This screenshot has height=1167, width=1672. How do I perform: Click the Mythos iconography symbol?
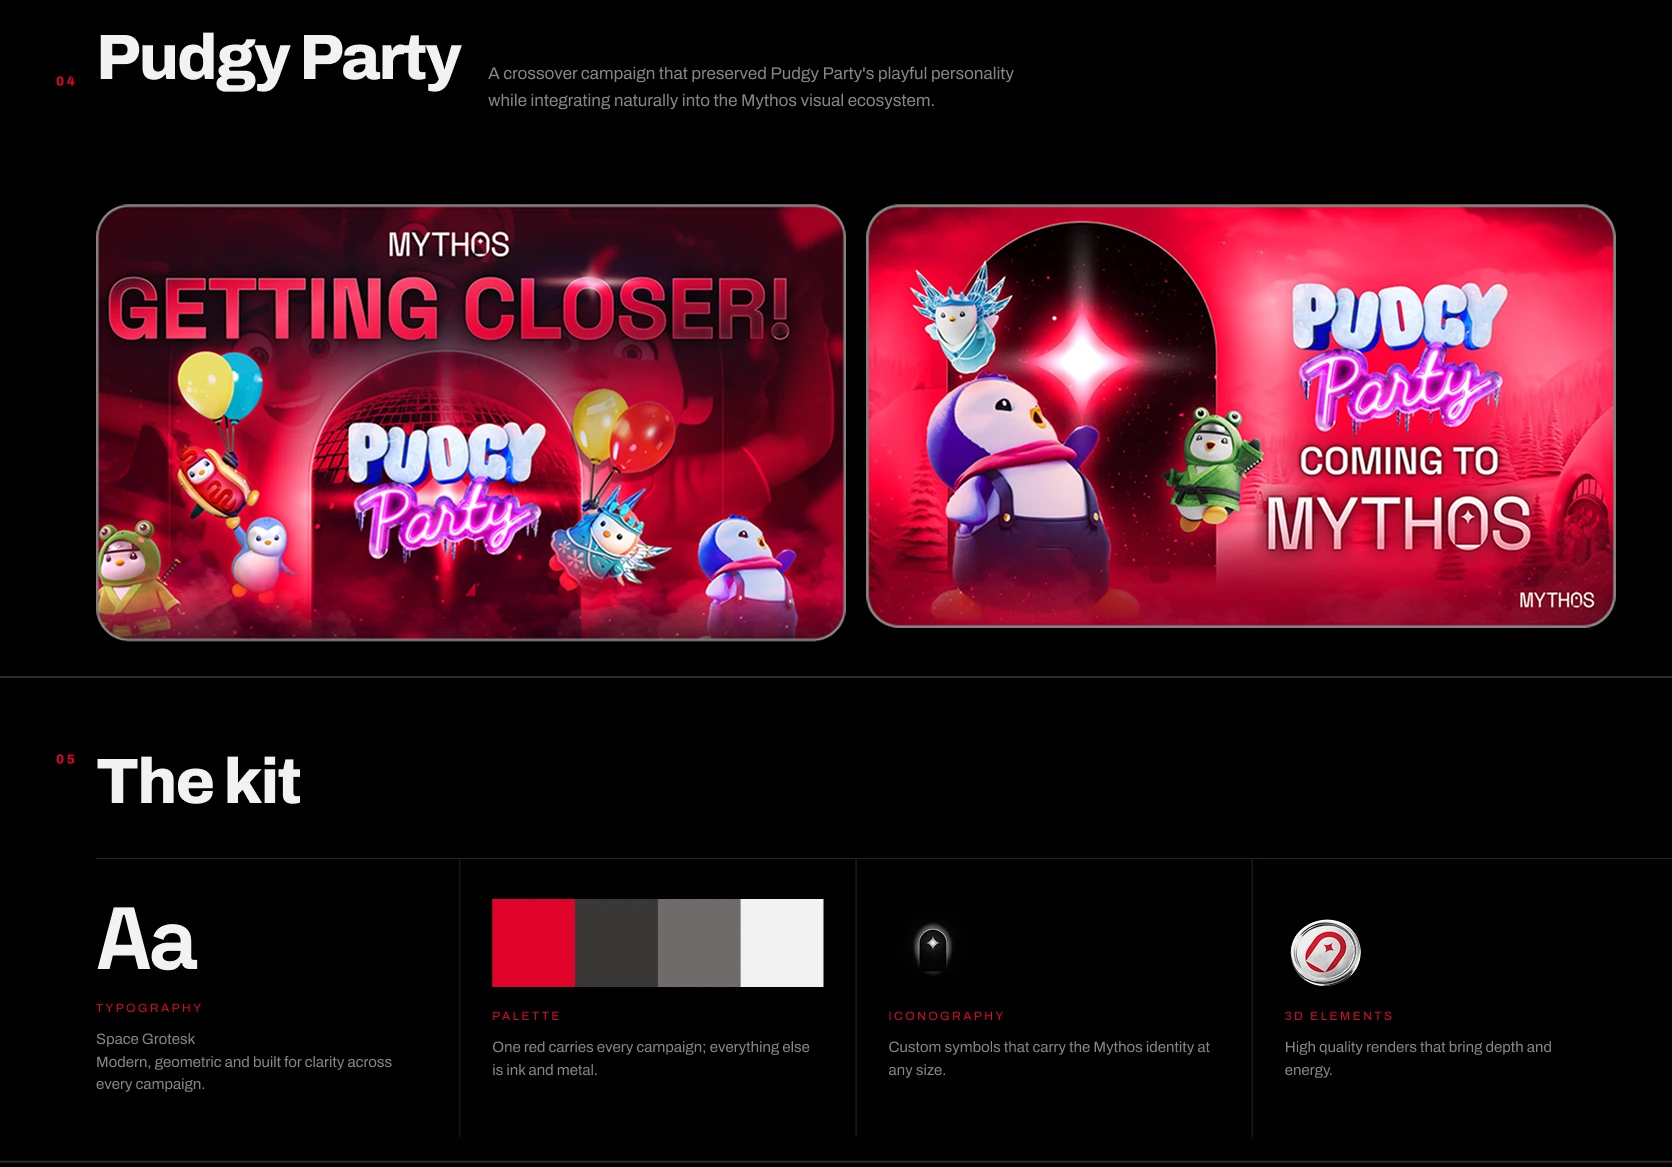coord(933,948)
